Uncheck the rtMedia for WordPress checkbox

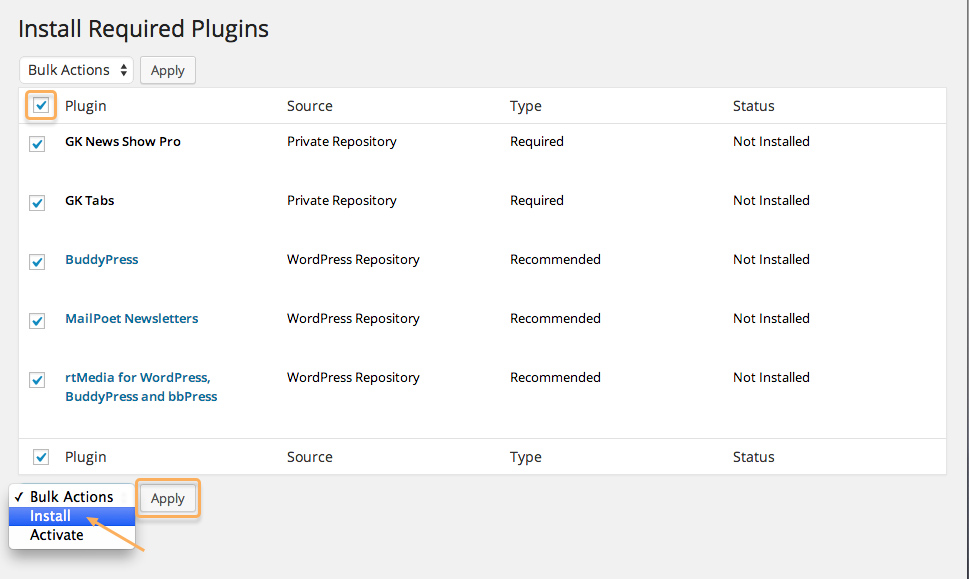37,379
